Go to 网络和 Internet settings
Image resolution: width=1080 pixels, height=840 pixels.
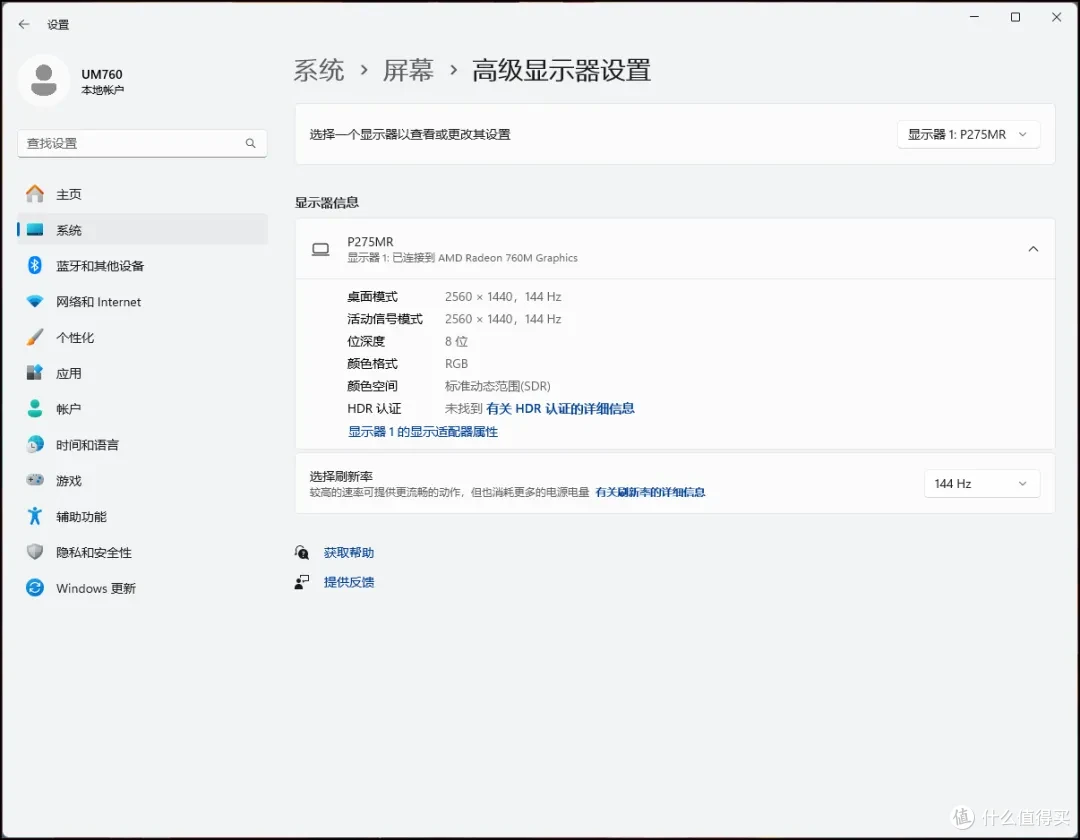[143, 302]
